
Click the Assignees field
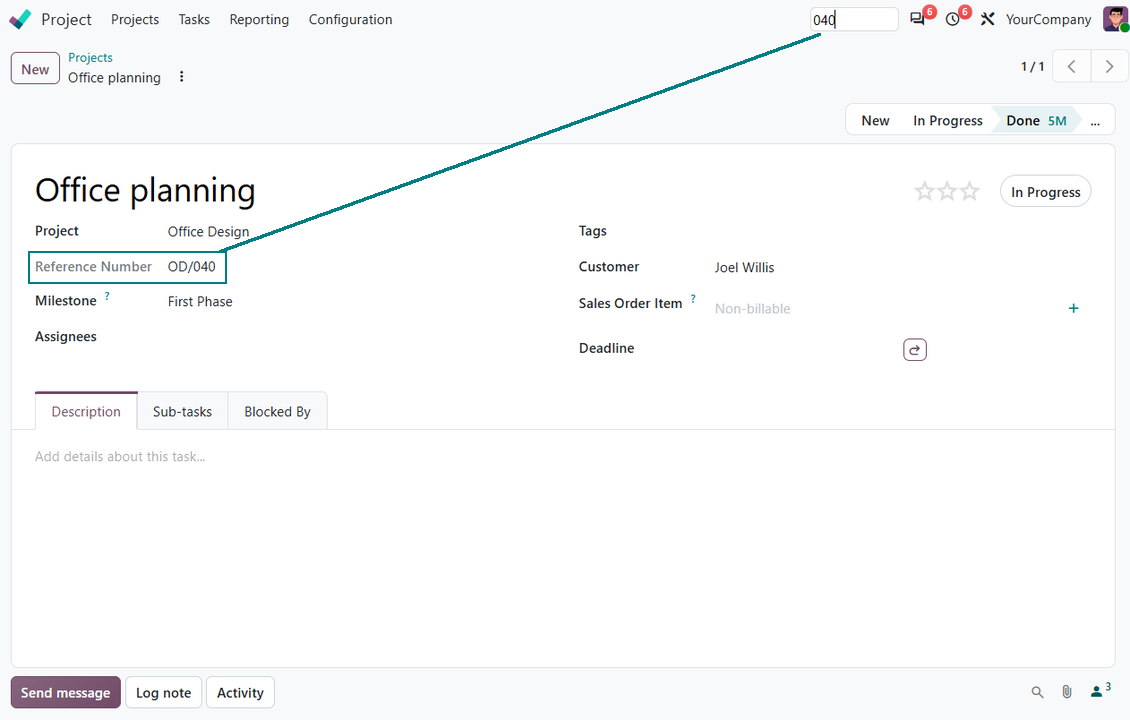(x=353, y=337)
